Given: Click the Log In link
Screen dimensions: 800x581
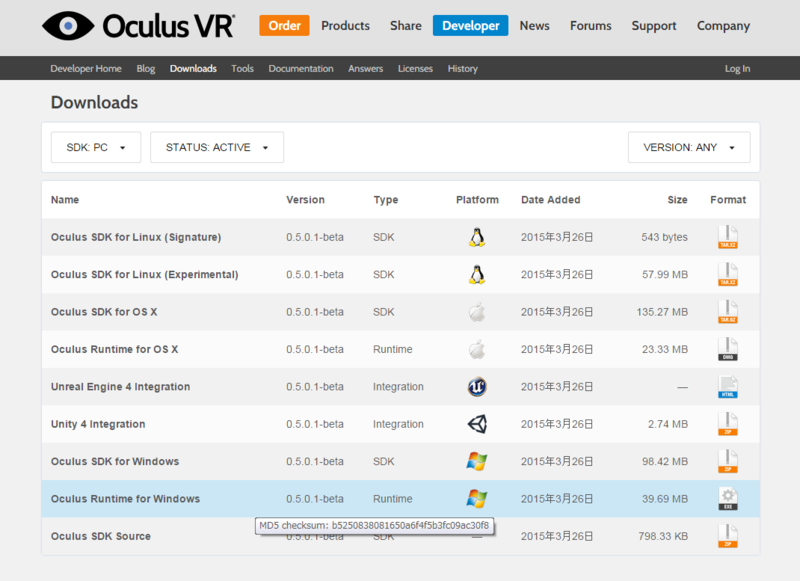Looking at the screenshot, I should tap(737, 68).
